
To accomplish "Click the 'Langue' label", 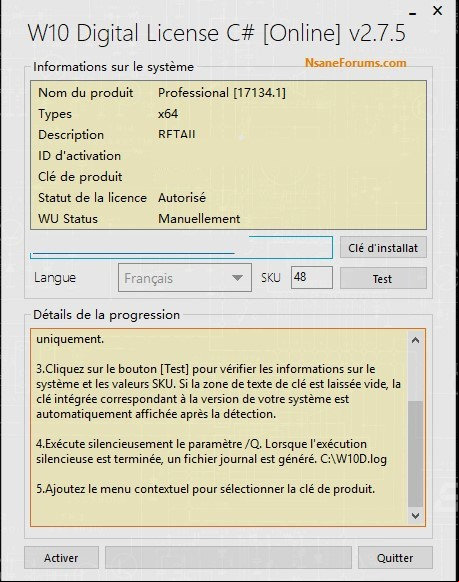I will coord(55,278).
